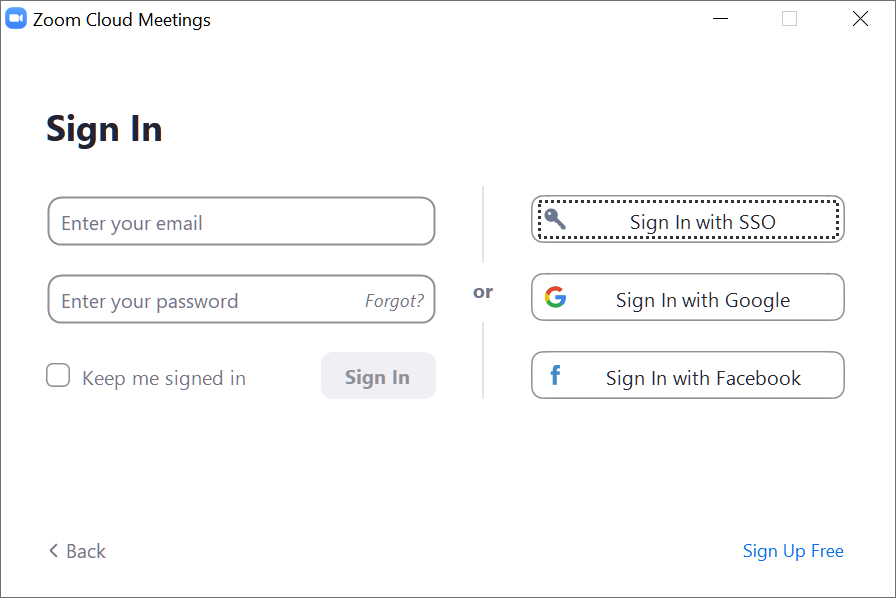Click the disabled maximize window button
The width and height of the screenshot is (896, 598).
pos(790,19)
